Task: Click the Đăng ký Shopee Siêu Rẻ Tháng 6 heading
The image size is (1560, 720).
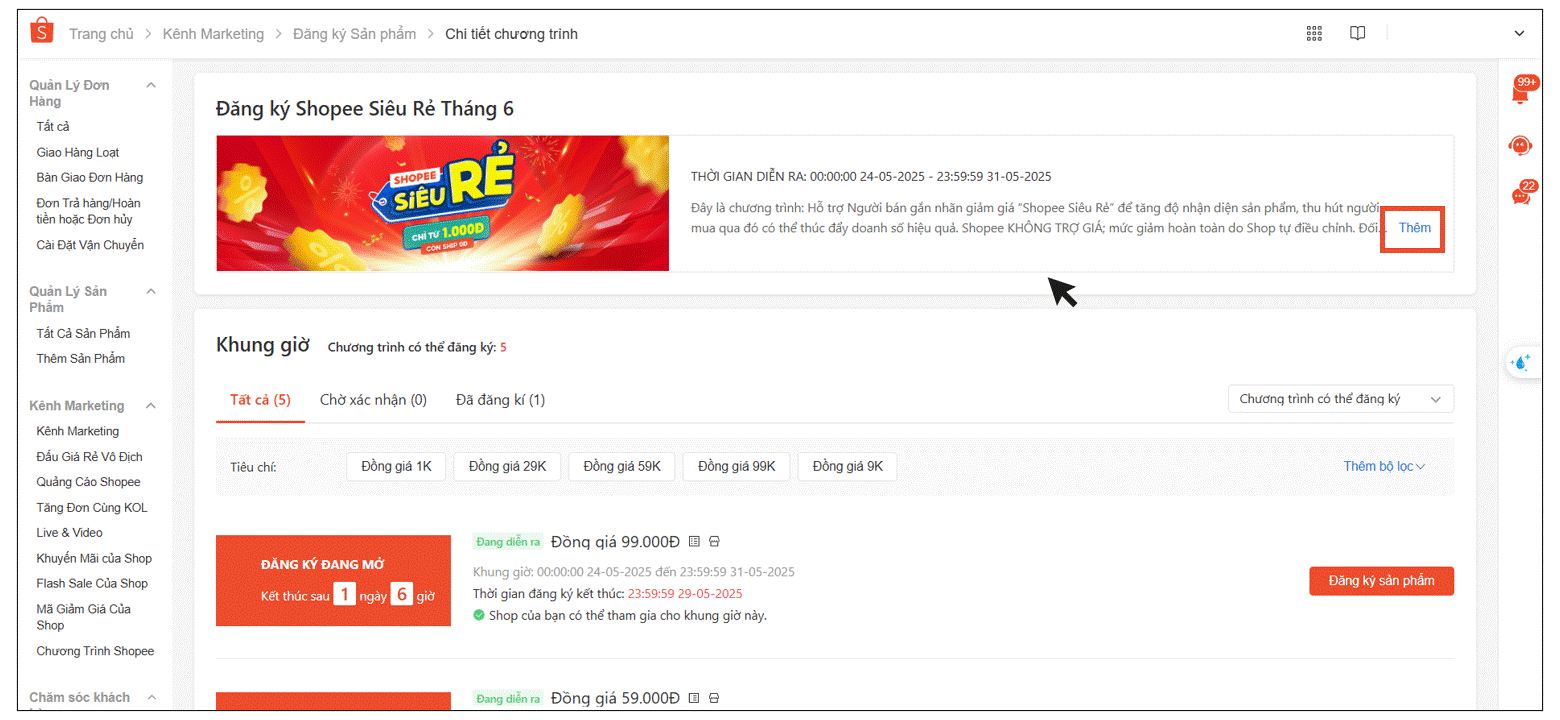Action: click(365, 108)
